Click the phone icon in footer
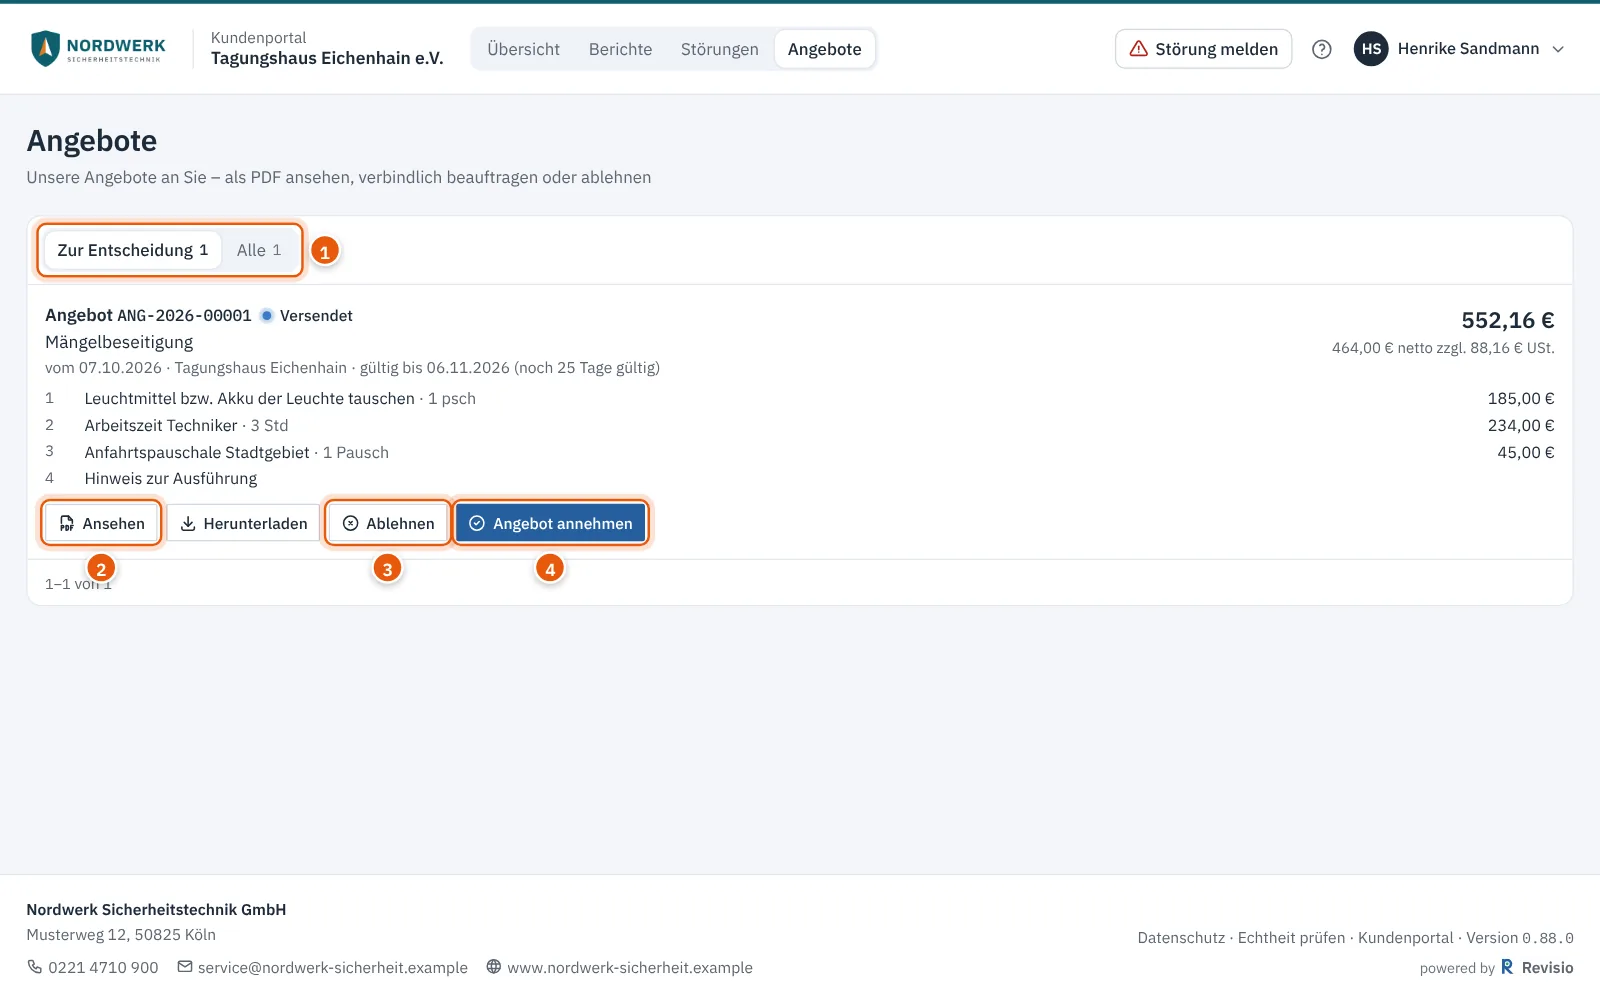Image resolution: width=1600 pixels, height=1000 pixels. pos(35,967)
